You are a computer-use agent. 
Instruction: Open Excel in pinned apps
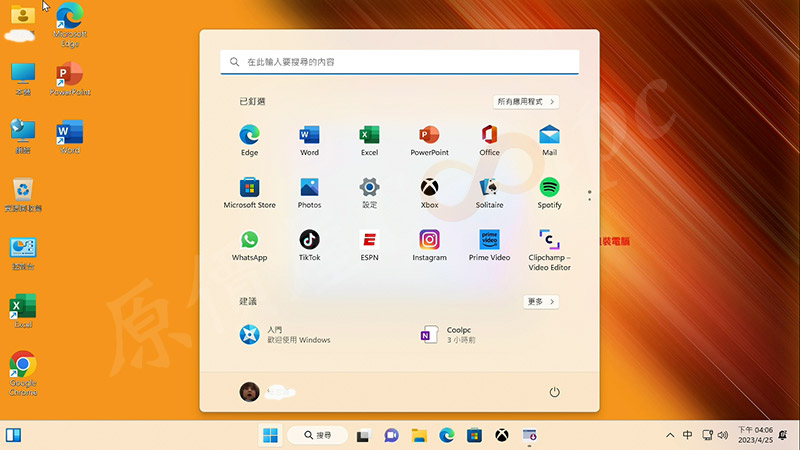point(369,140)
